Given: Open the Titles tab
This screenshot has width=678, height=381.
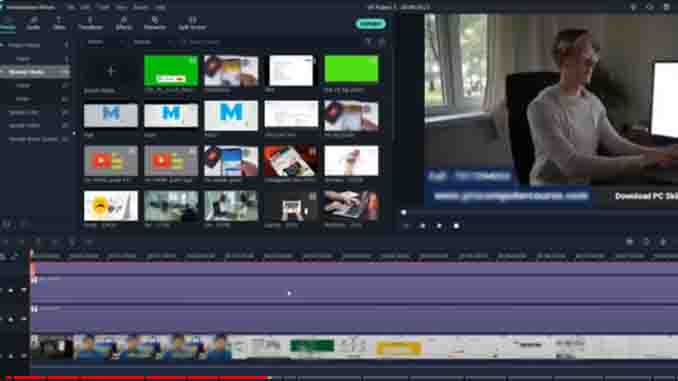Looking at the screenshot, I should pos(59,23).
